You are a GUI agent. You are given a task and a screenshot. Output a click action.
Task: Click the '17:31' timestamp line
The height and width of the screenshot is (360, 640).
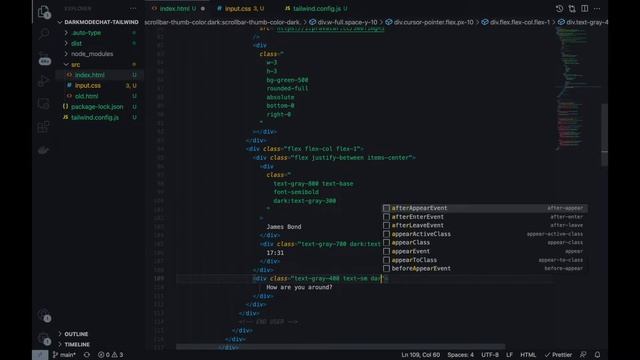[275, 253]
